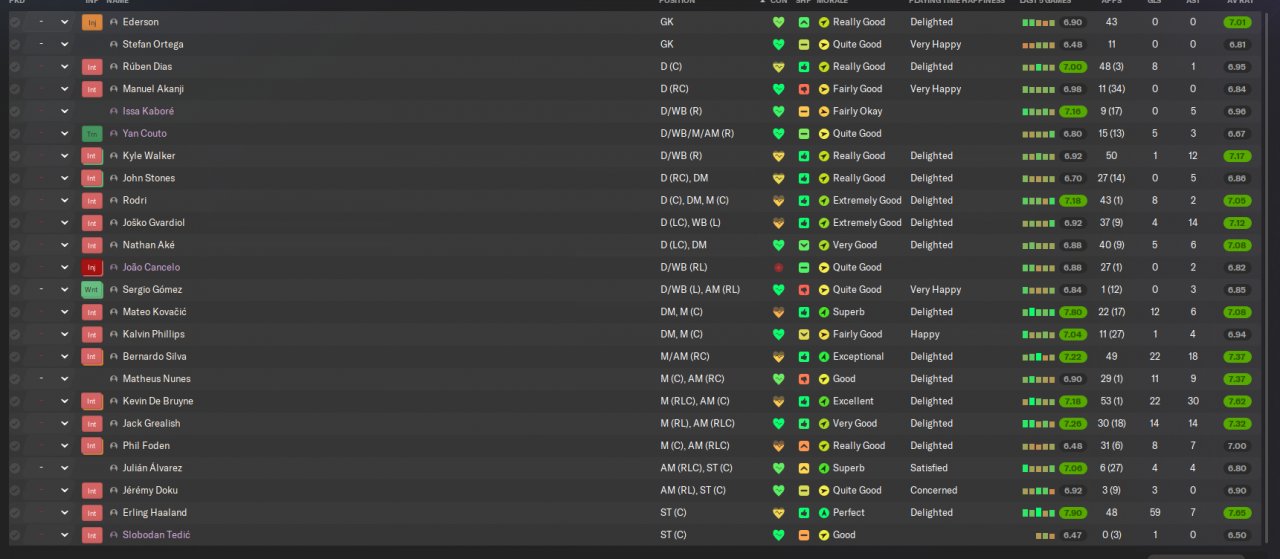The height and width of the screenshot is (559, 1280).
Task: Click Phil Foden's orange match sharpness icon
Action: coord(804,446)
